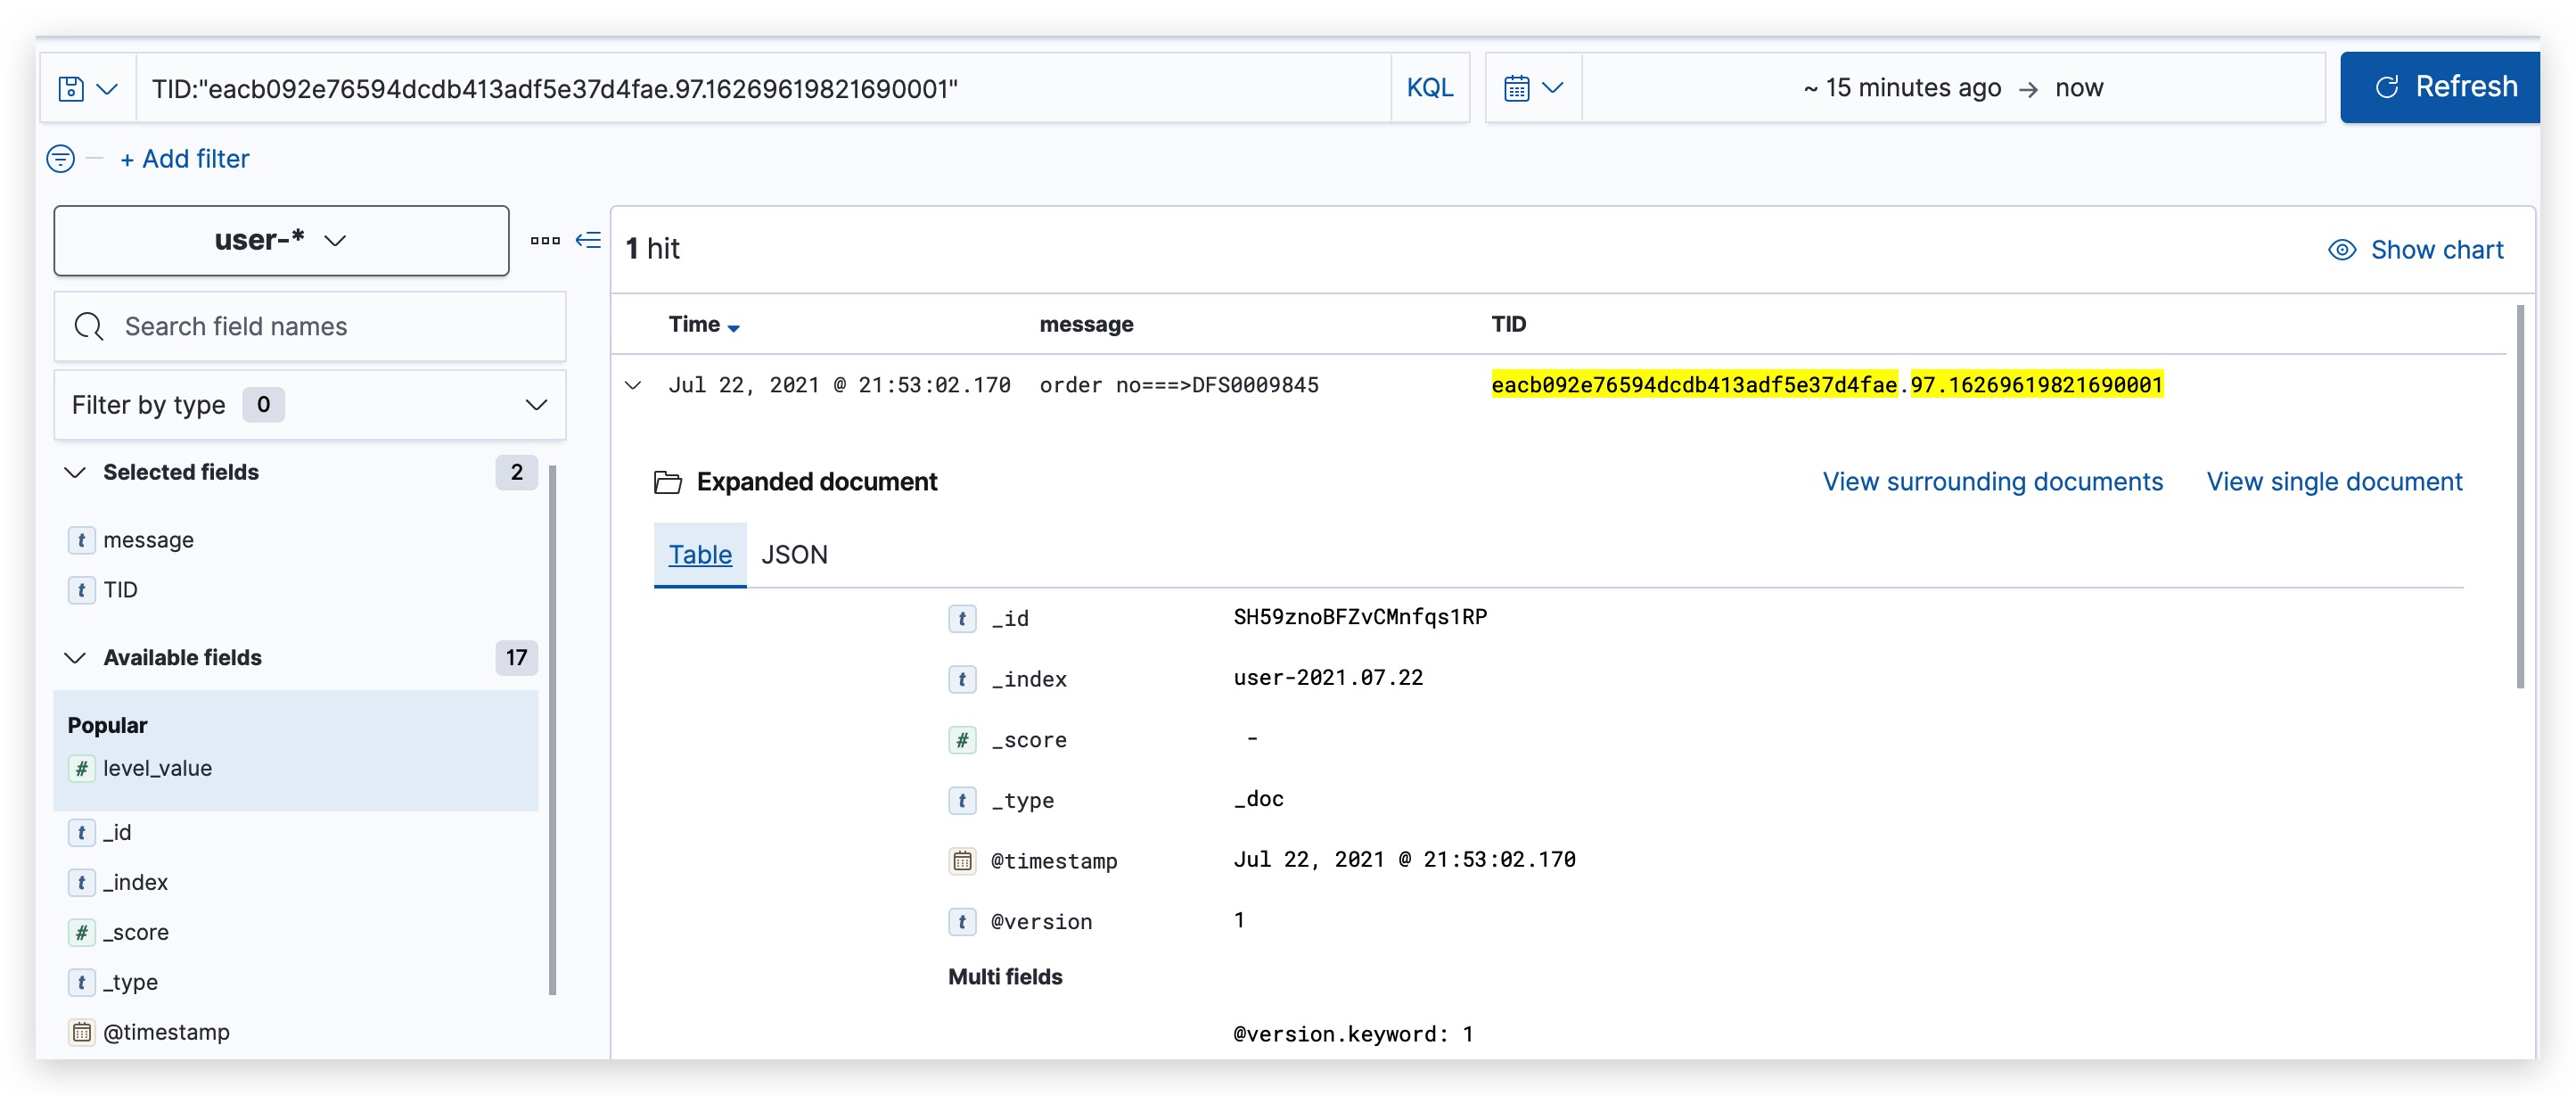Viewport: 2576px width, 1095px height.
Task: Click the text icon beside _index in sidebar
Action: 82,882
